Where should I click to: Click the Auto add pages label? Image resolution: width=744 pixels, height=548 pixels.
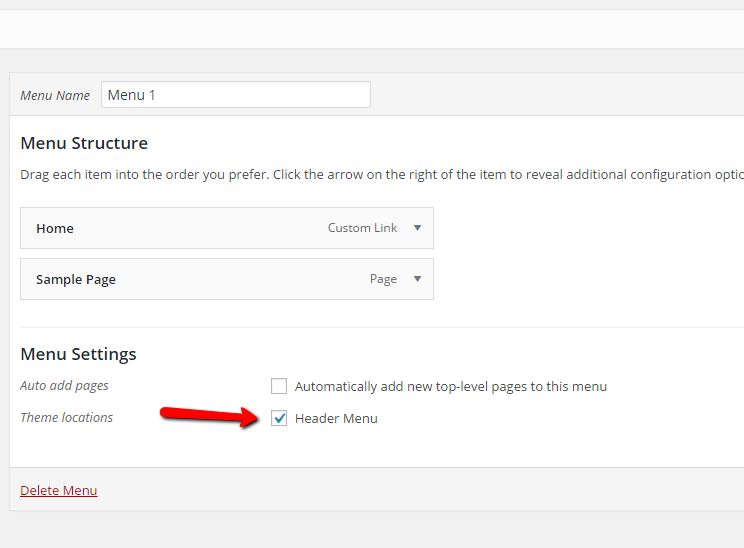[64, 386]
